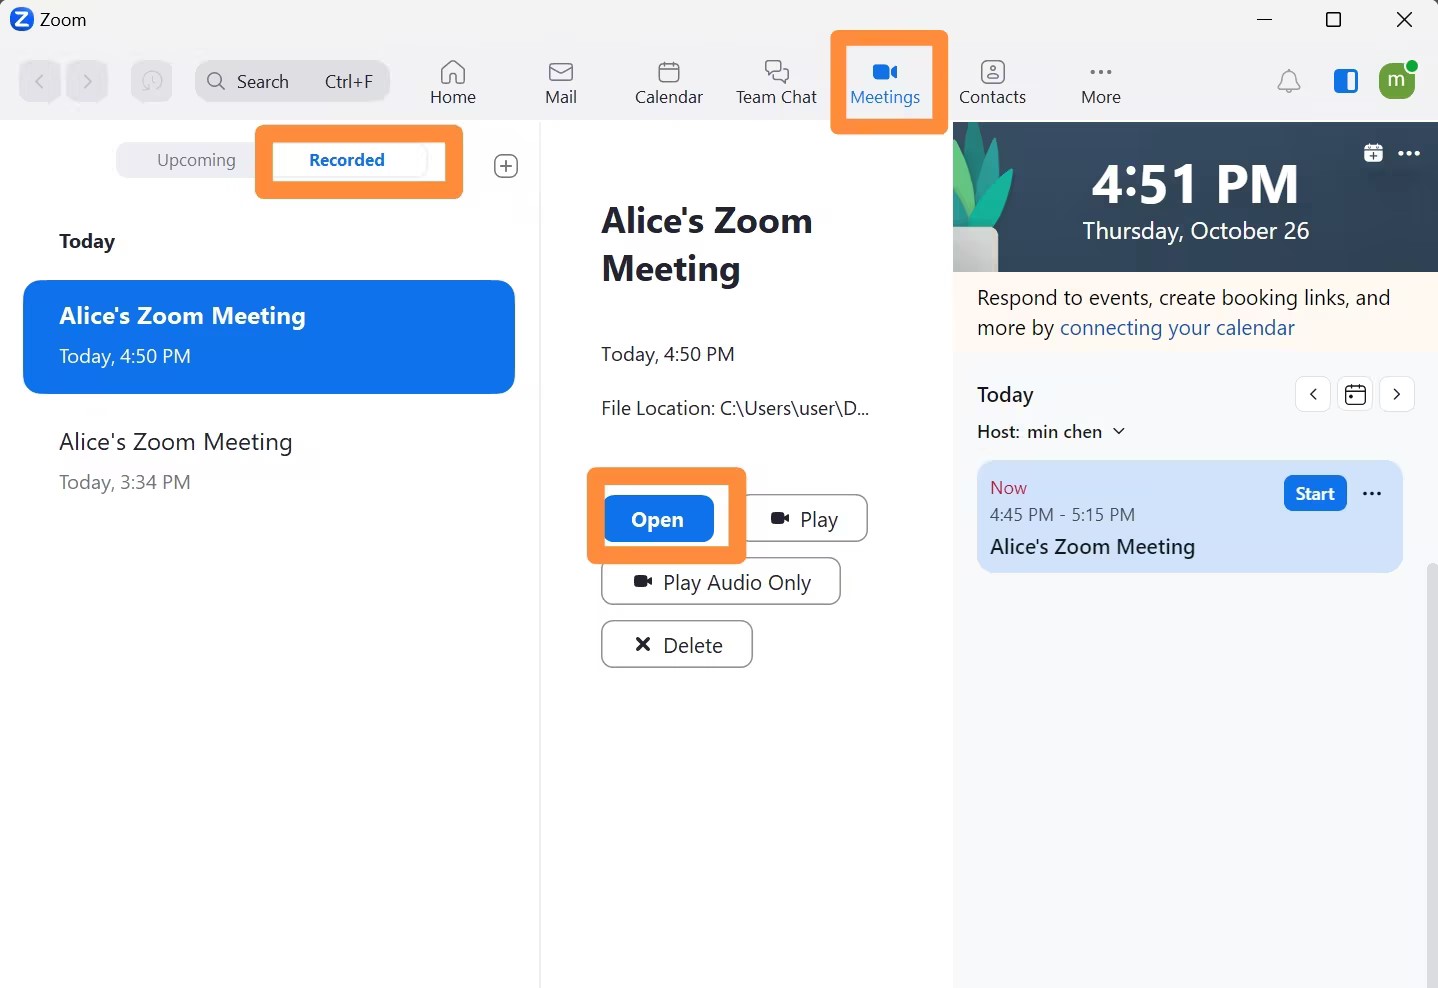Go to the next day in calendar panel

(1397, 395)
